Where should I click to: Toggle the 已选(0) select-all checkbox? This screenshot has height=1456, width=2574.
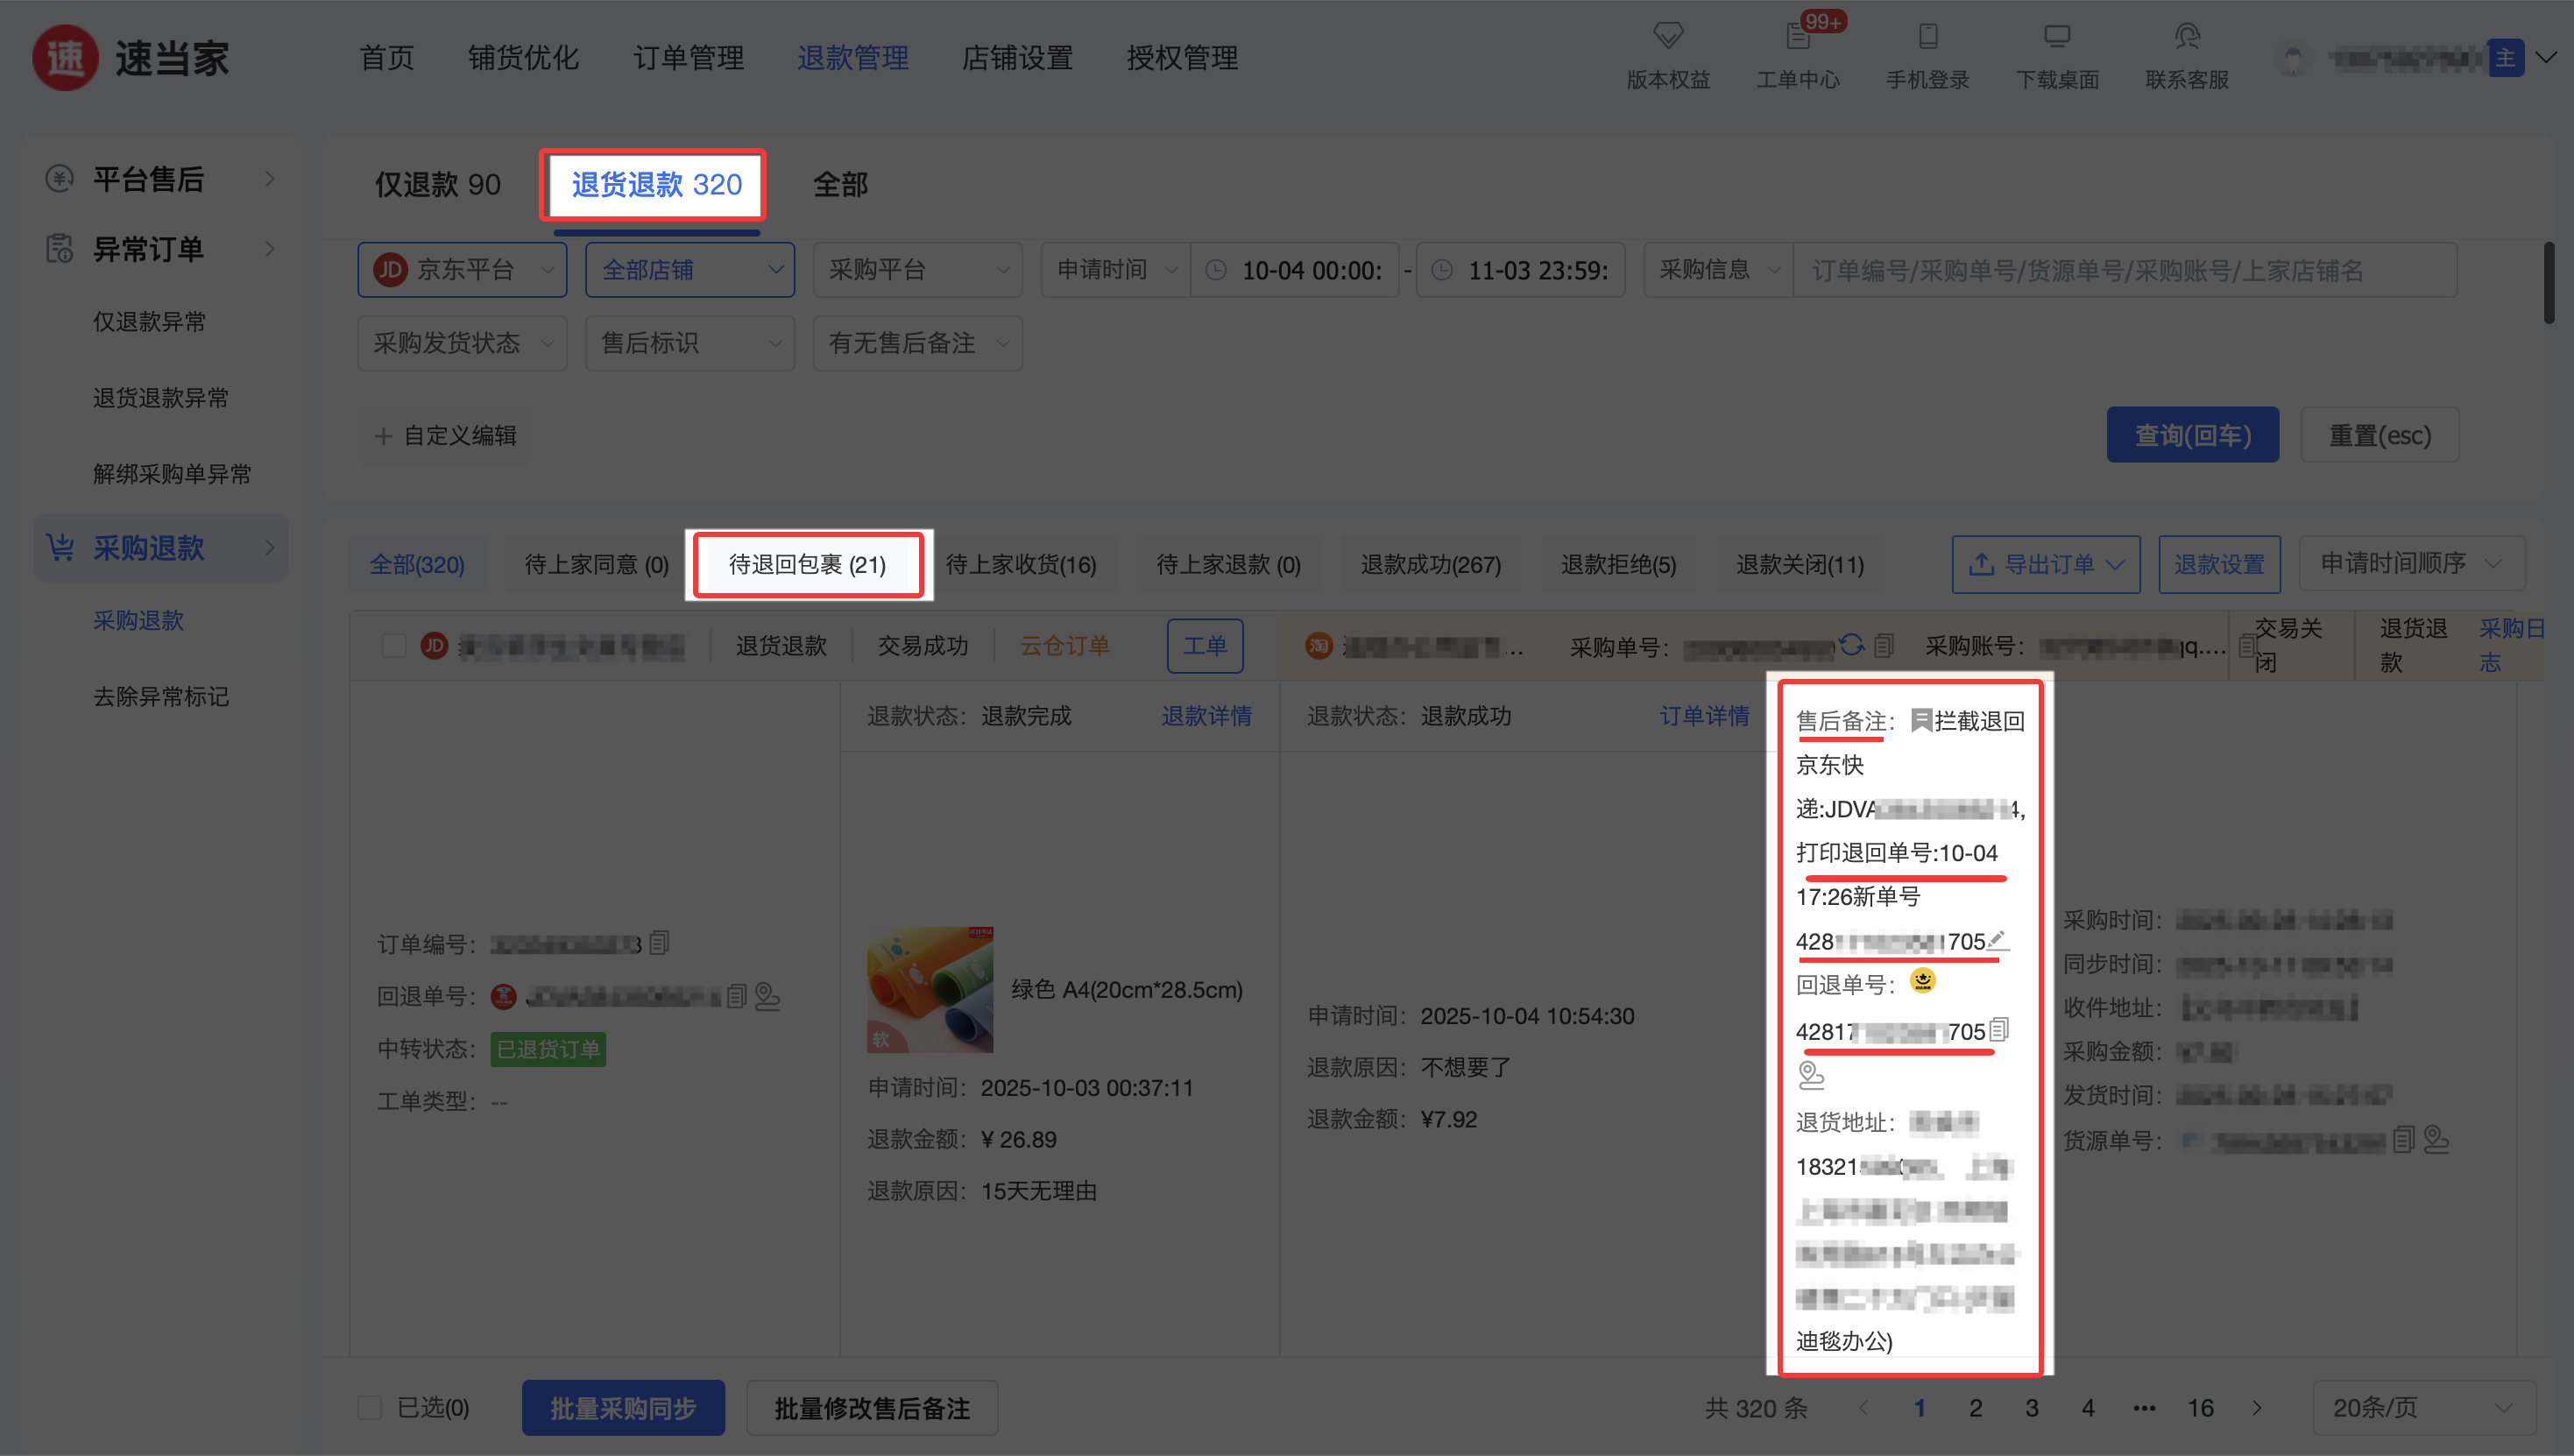click(370, 1407)
